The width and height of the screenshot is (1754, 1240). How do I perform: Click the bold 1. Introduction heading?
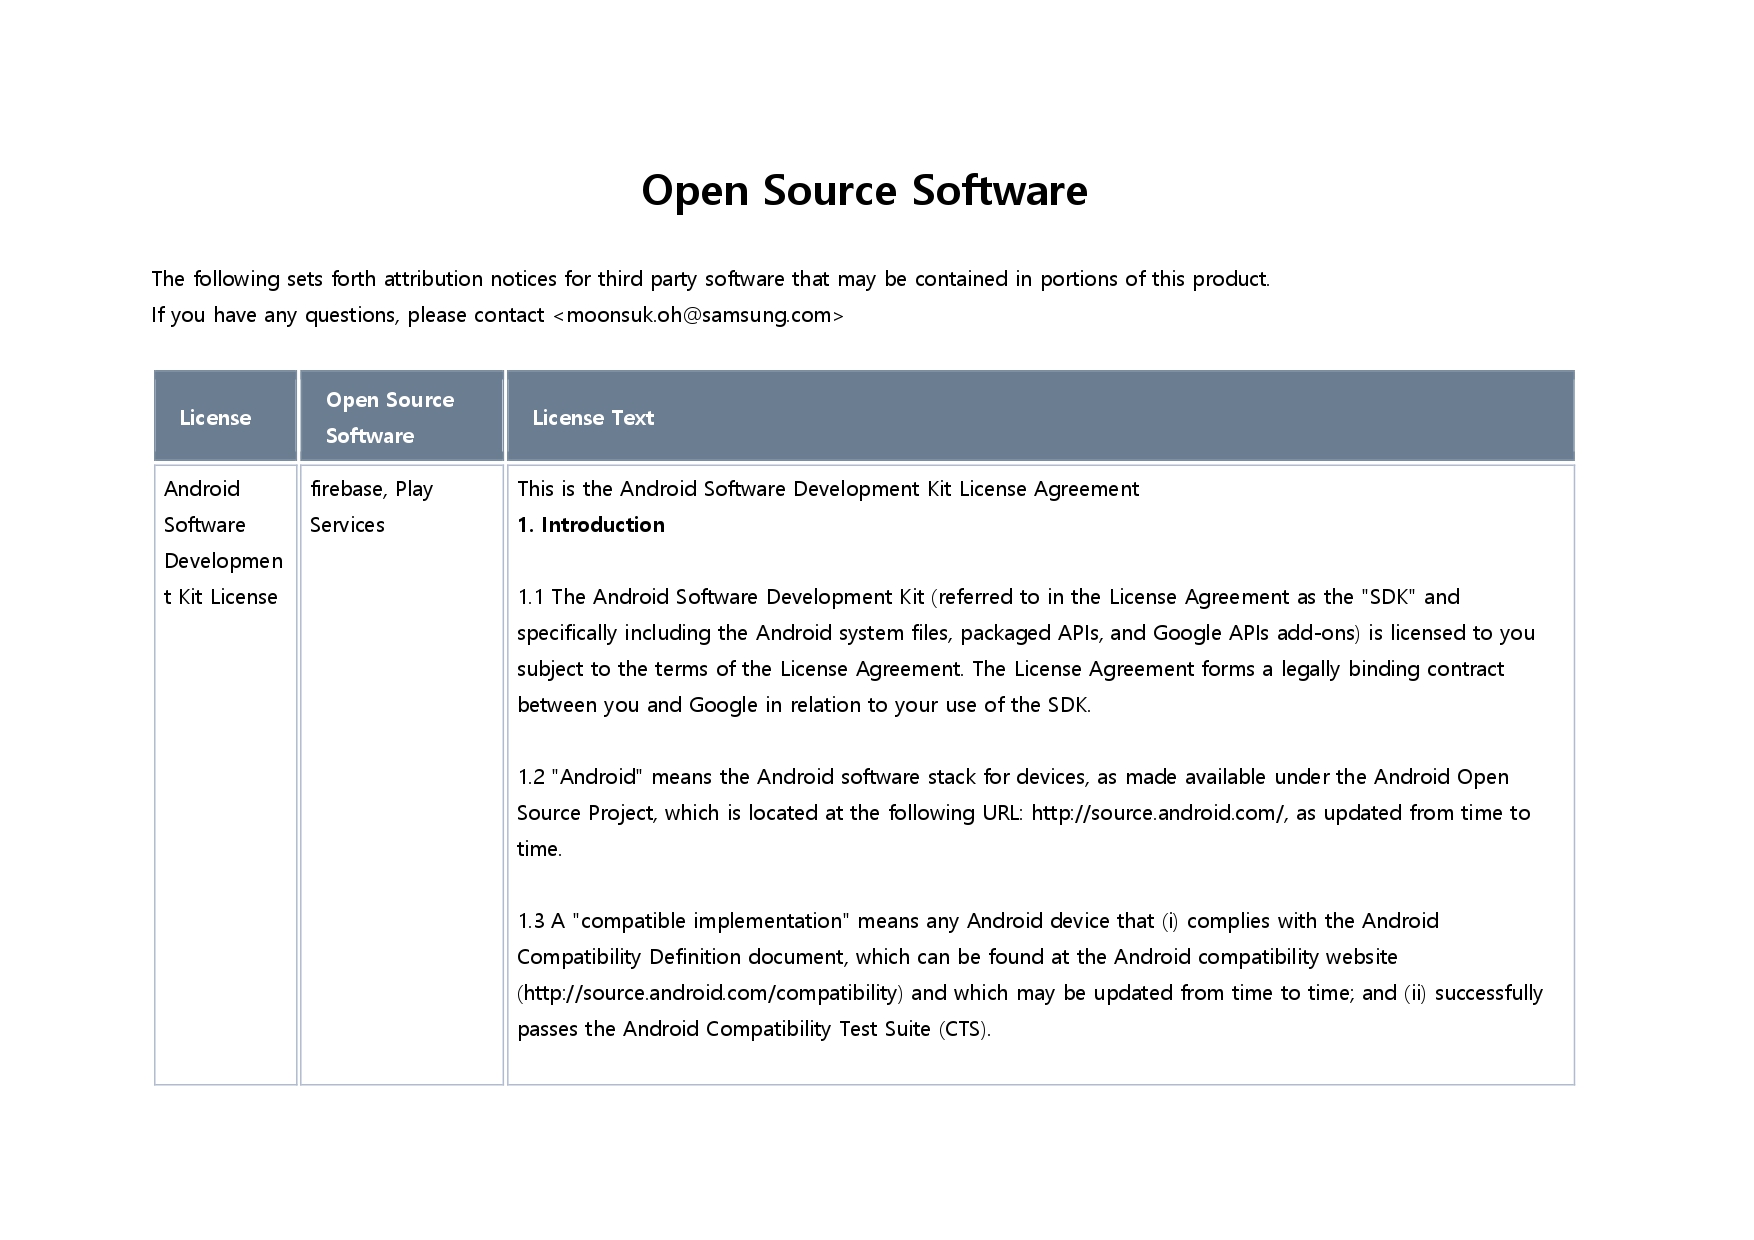coord(591,525)
